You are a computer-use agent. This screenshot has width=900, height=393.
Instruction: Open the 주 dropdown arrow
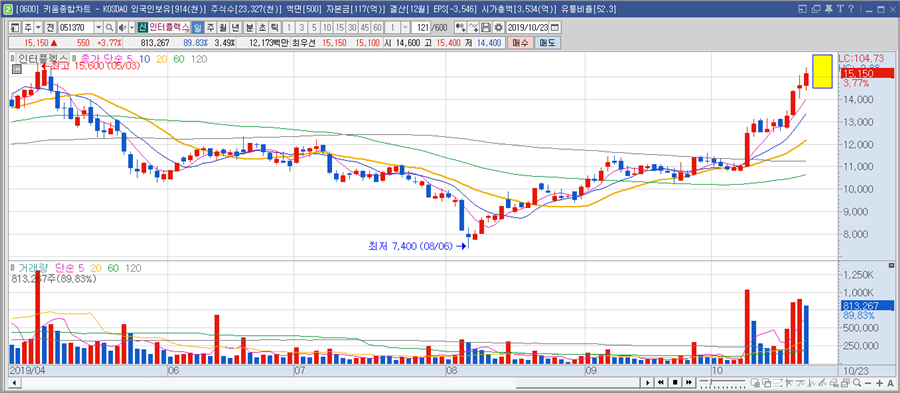point(38,28)
